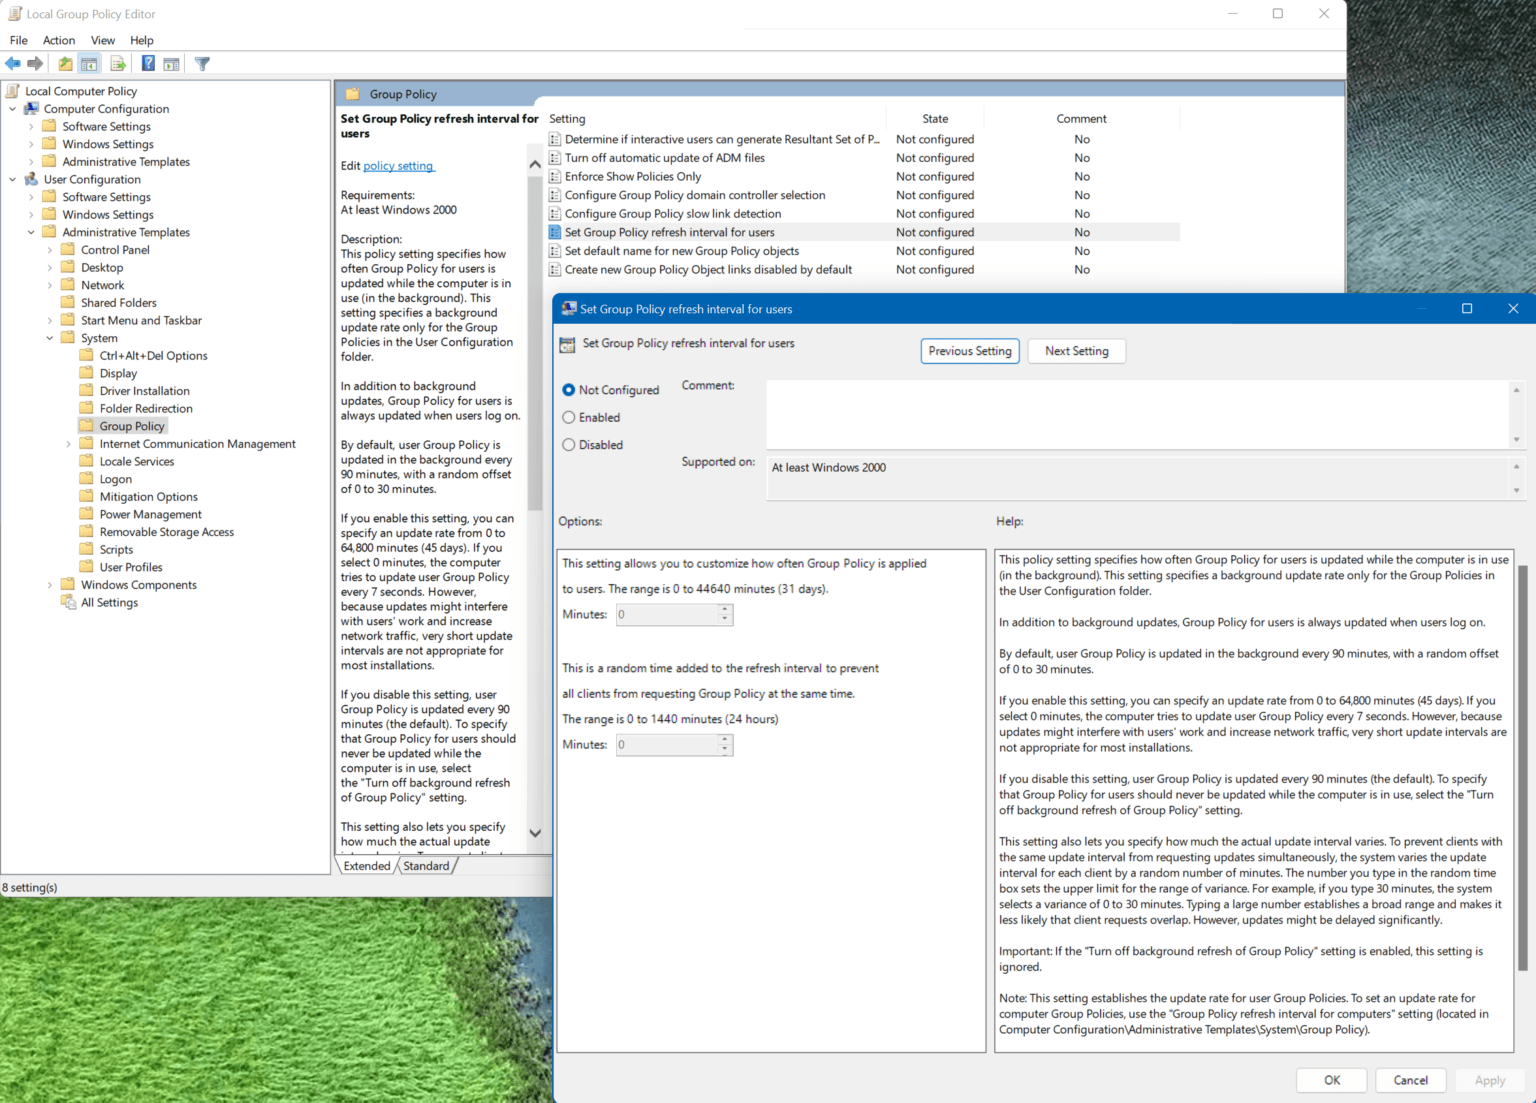The image size is (1536, 1103).
Task: Click the Back navigation arrow
Action: (13, 63)
